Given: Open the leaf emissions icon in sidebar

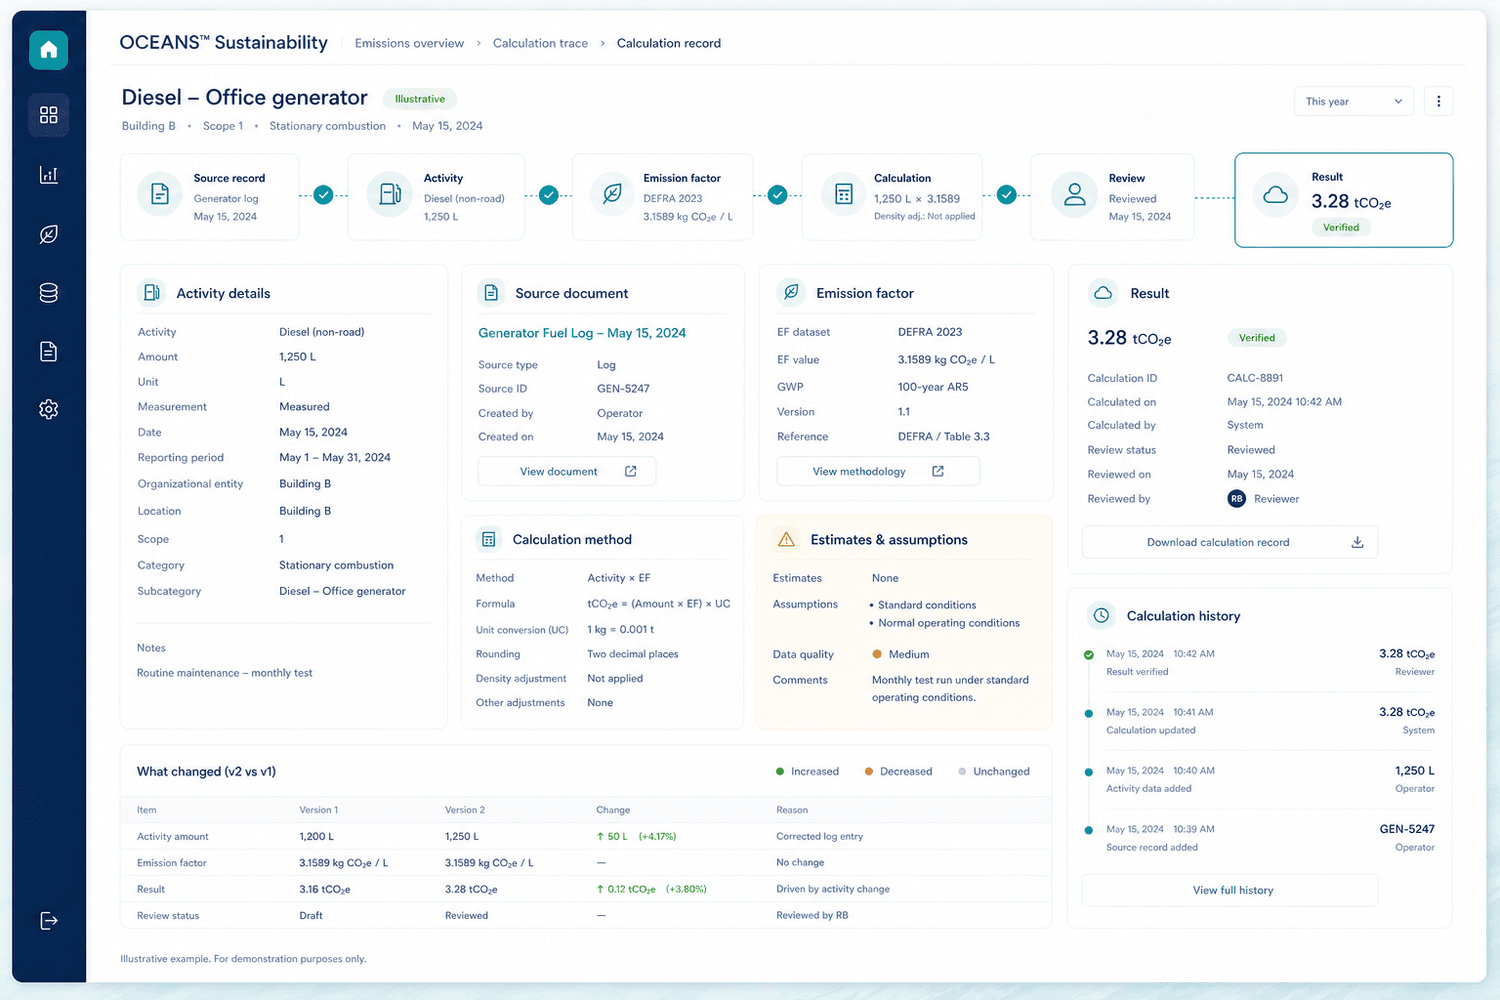Looking at the screenshot, I should click(x=48, y=234).
